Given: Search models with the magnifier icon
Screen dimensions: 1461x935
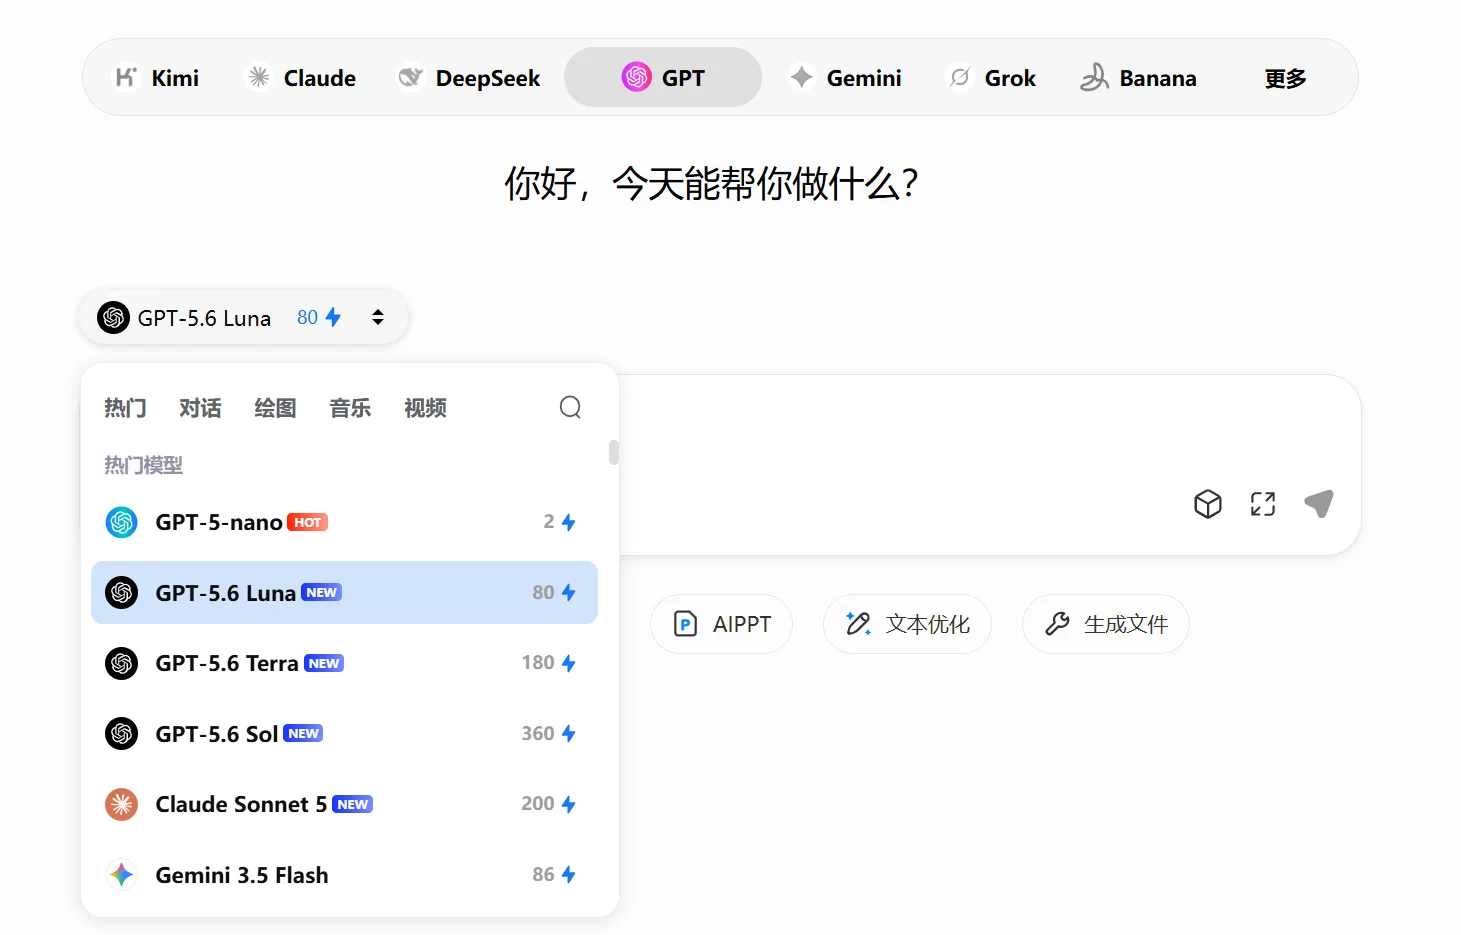Looking at the screenshot, I should pyautogui.click(x=570, y=407).
